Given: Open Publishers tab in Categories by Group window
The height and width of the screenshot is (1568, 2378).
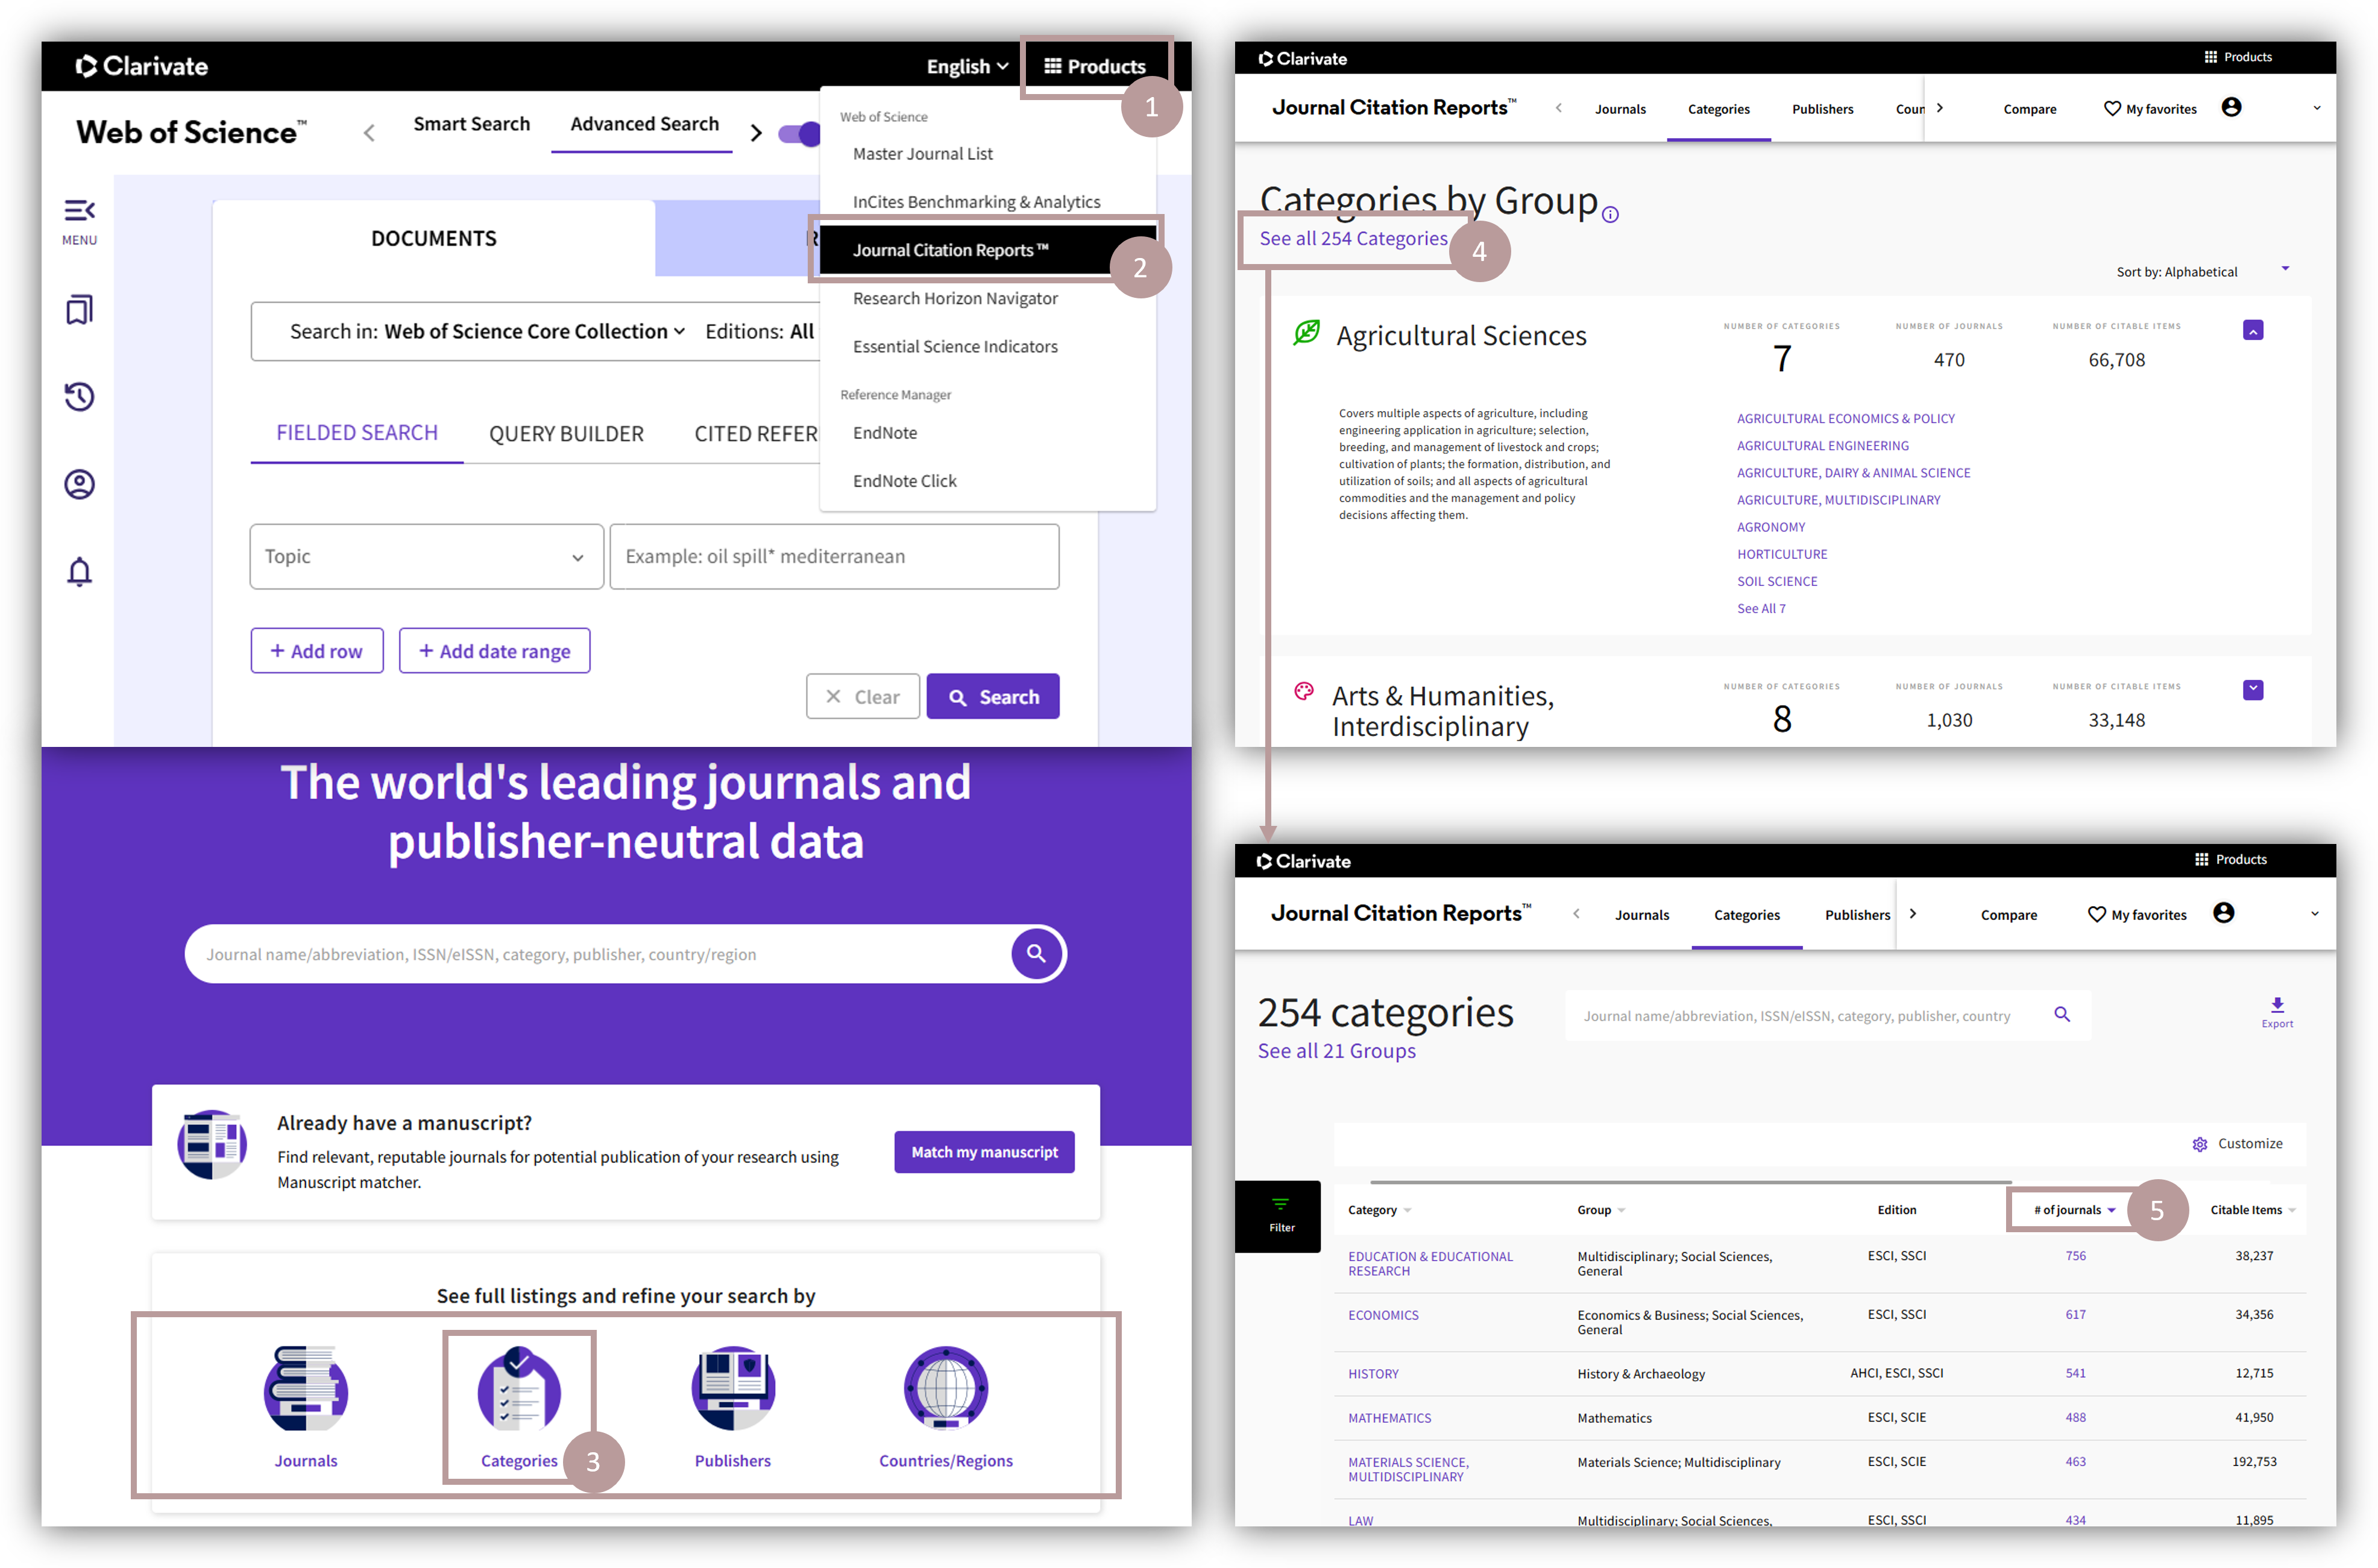Looking at the screenshot, I should [1822, 109].
